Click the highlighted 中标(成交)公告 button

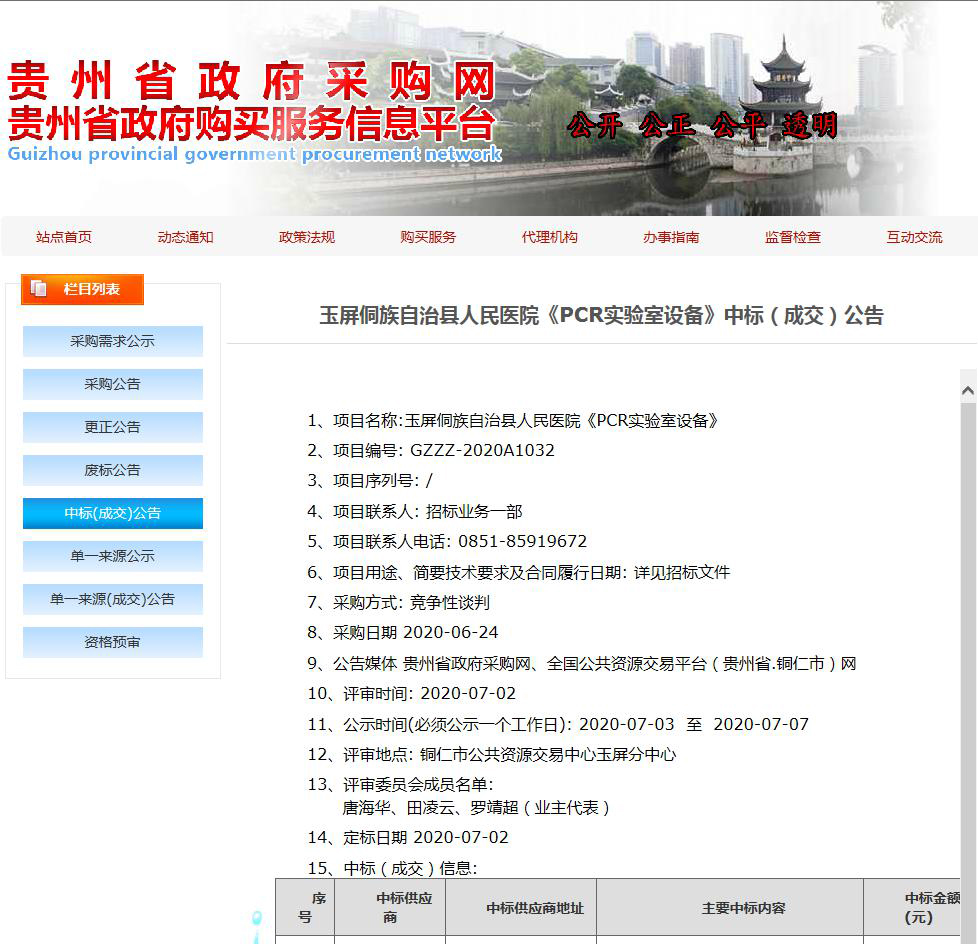(x=113, y=513)
